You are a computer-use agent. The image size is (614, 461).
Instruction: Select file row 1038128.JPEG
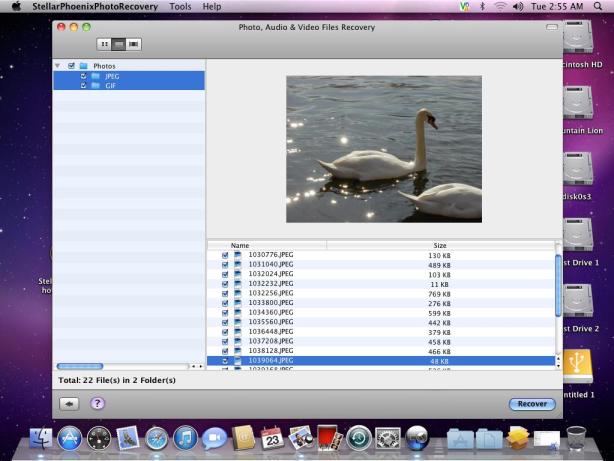(381, 351)
